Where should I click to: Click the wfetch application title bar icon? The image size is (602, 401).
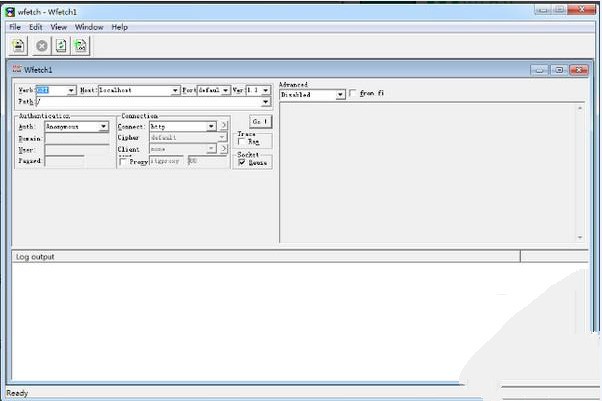click(x=10, y=12)
